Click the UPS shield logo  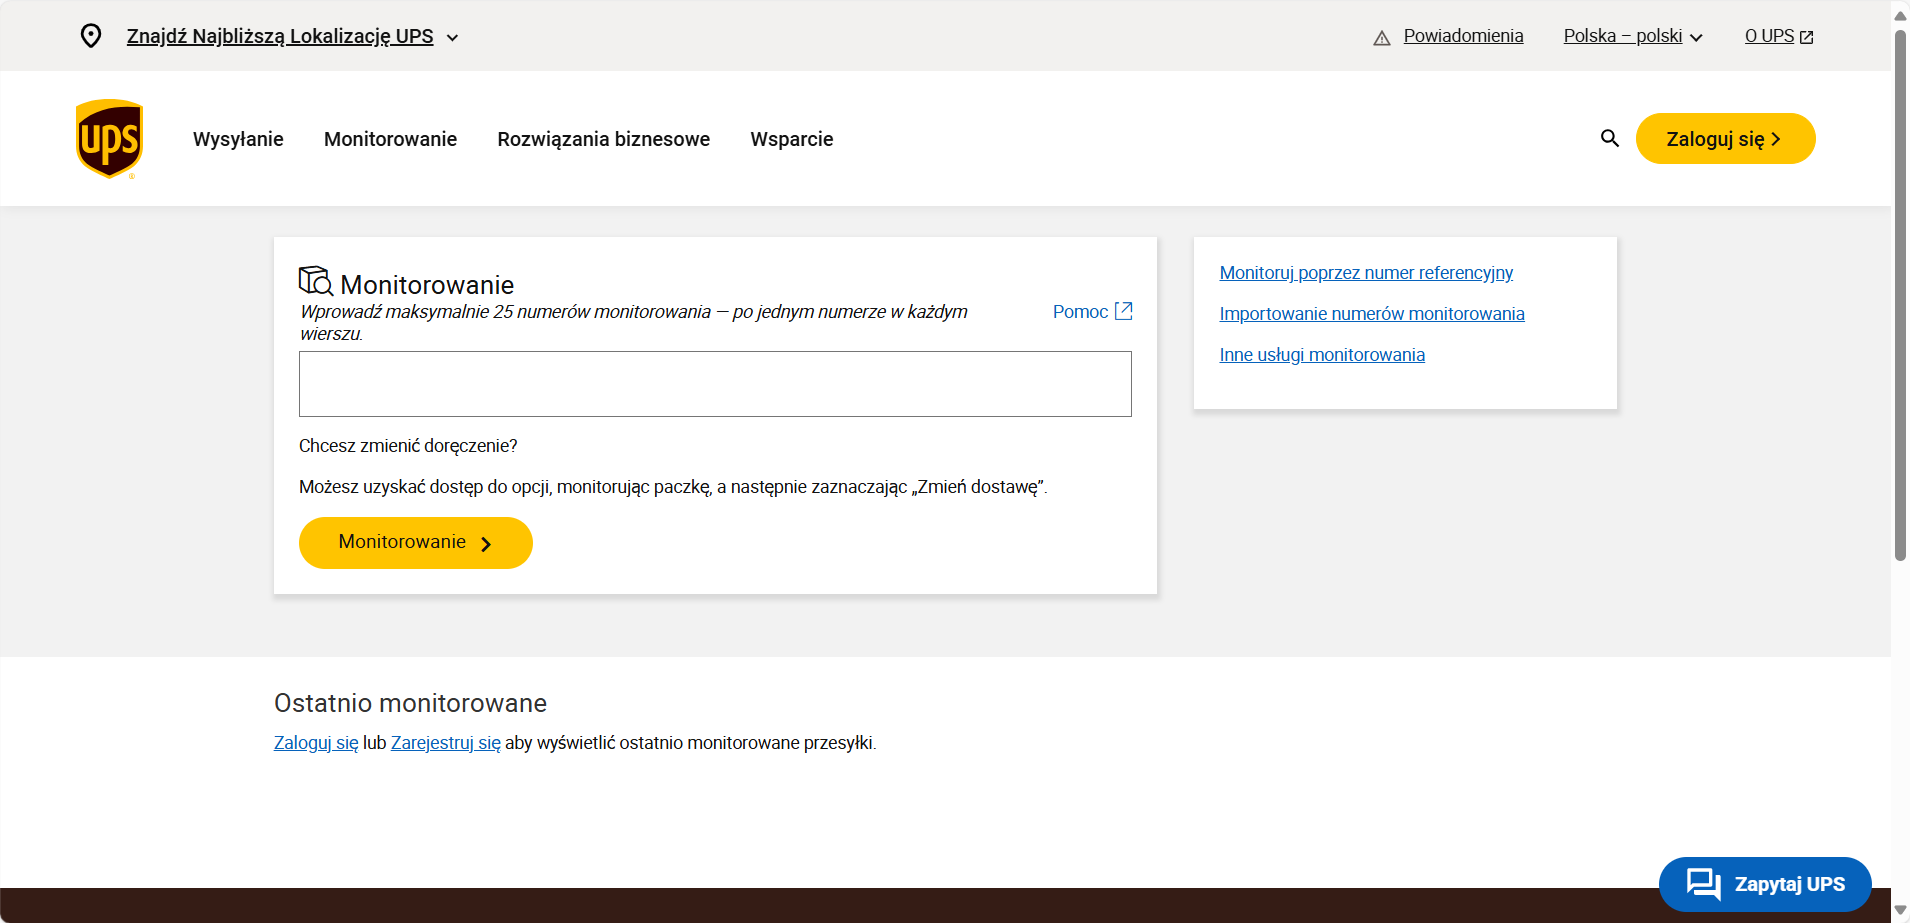point(110,138)
